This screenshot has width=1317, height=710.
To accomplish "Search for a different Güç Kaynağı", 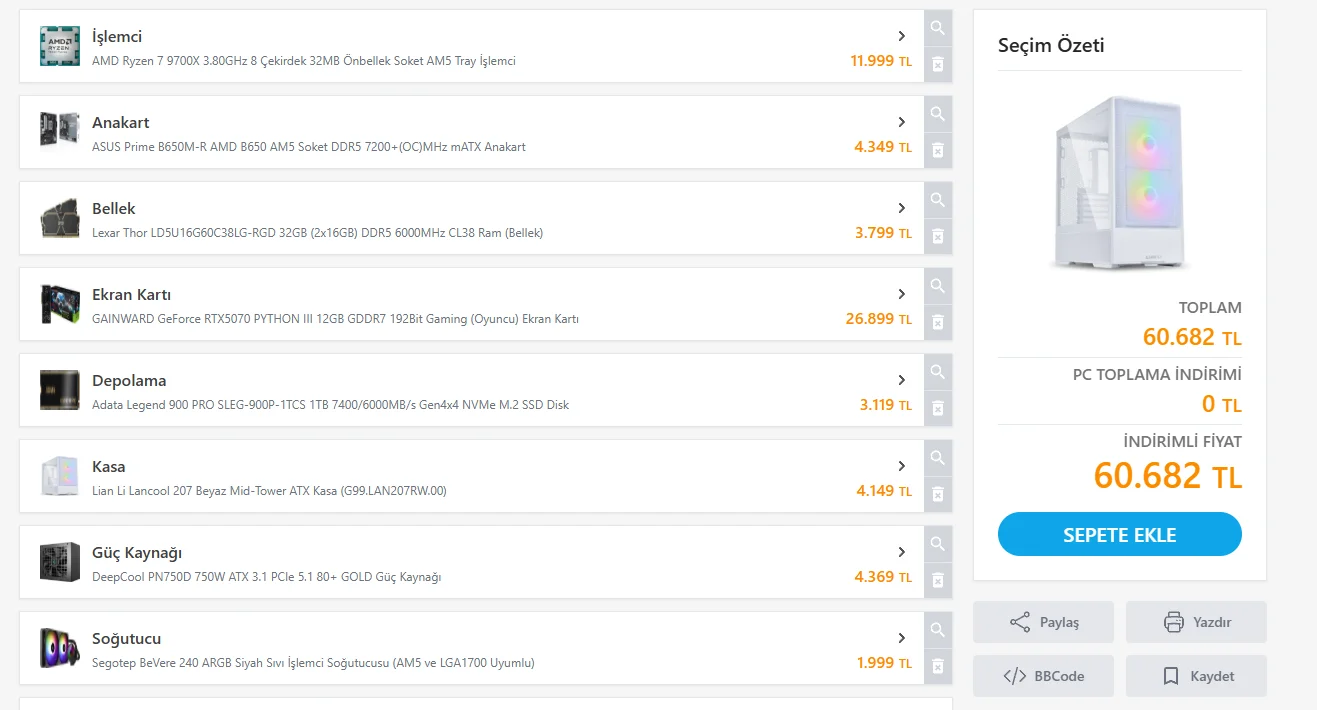I will coord(937,544).
